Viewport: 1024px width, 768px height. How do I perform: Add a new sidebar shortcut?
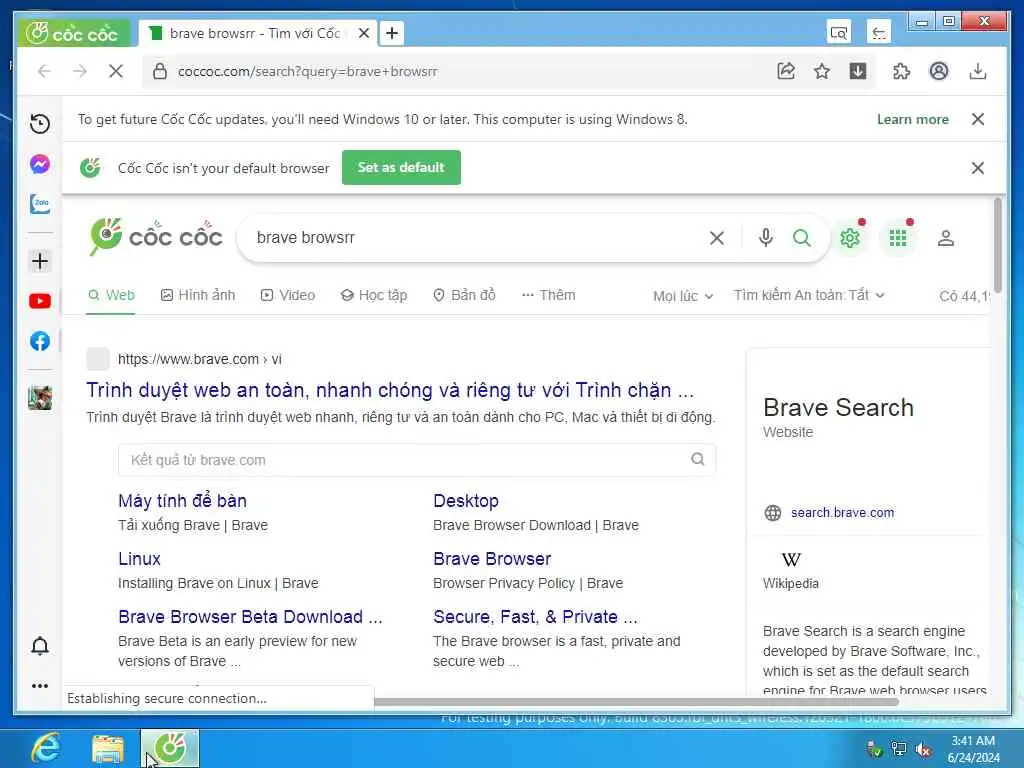[x=40, y=261]
